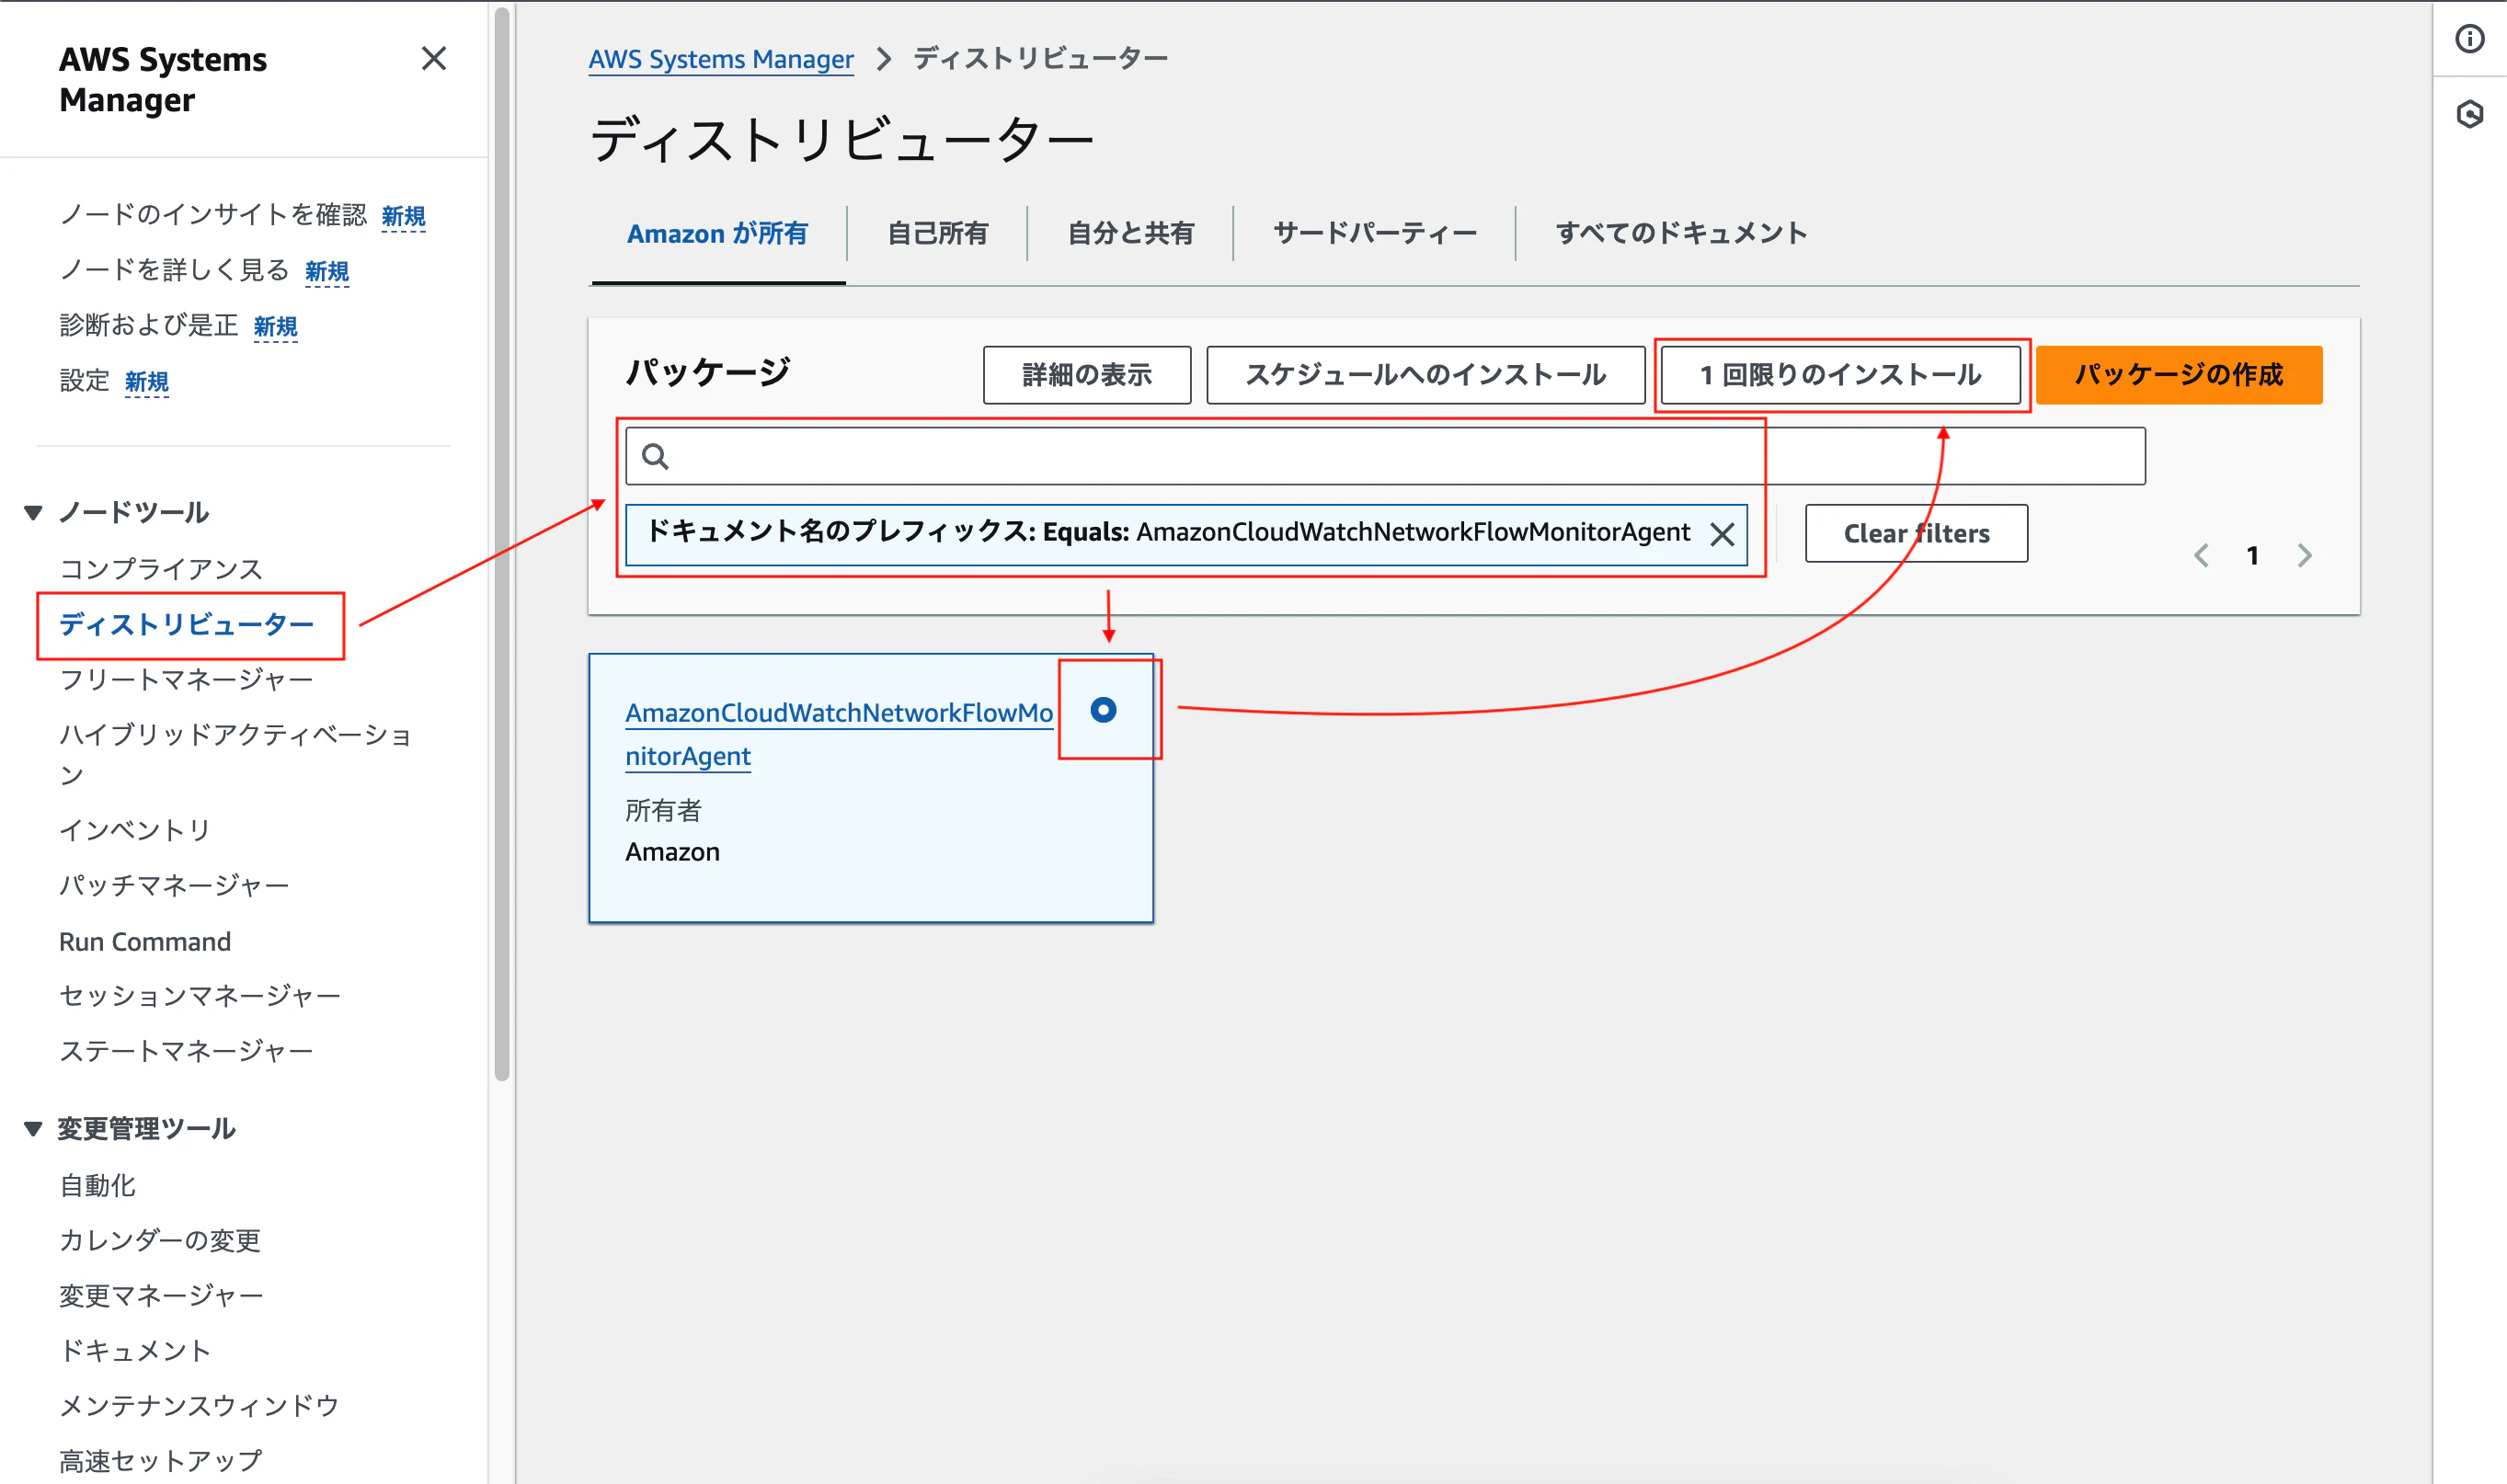Open 変更マネージャー in the sidebar
This screenshot has width=2507, height=1484.
(161, 1296)
